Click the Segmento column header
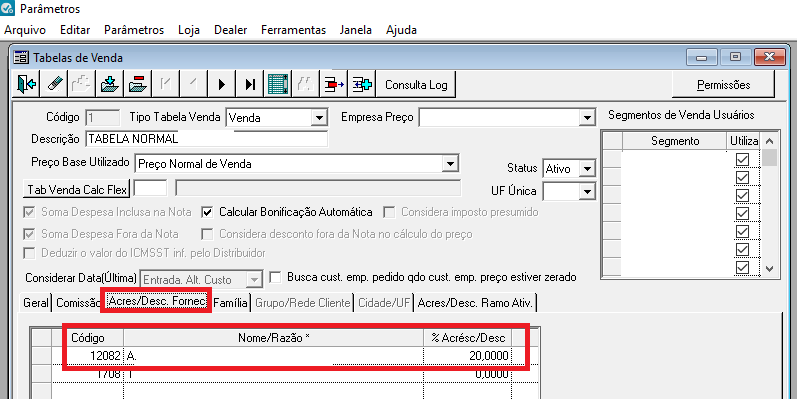Screen dimensions: 797x399 pos(675,141)
